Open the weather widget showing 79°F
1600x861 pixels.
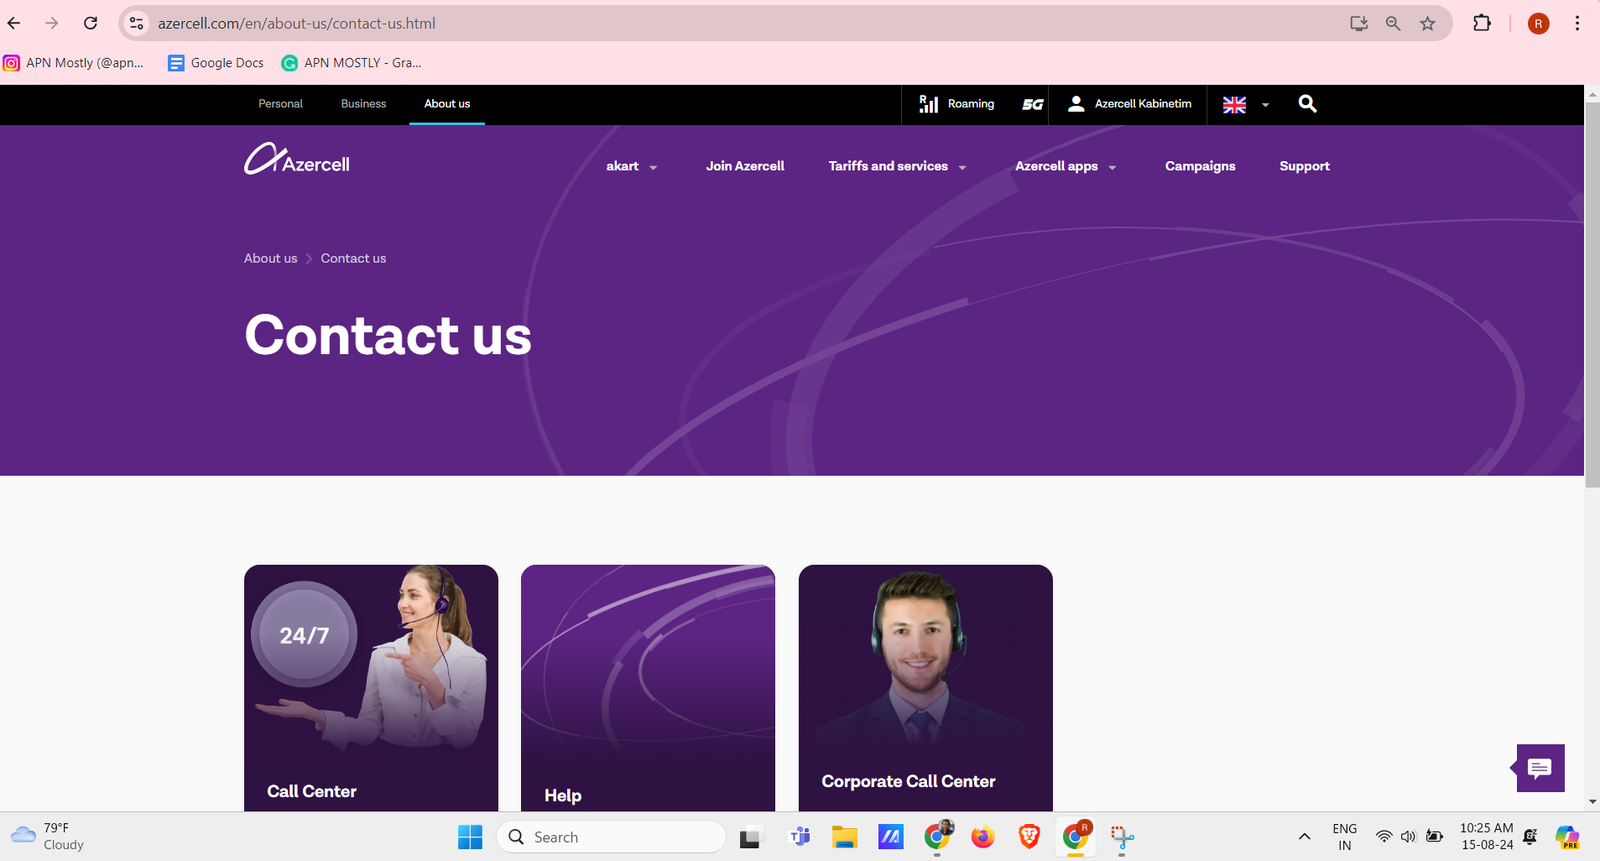[48, 836]
